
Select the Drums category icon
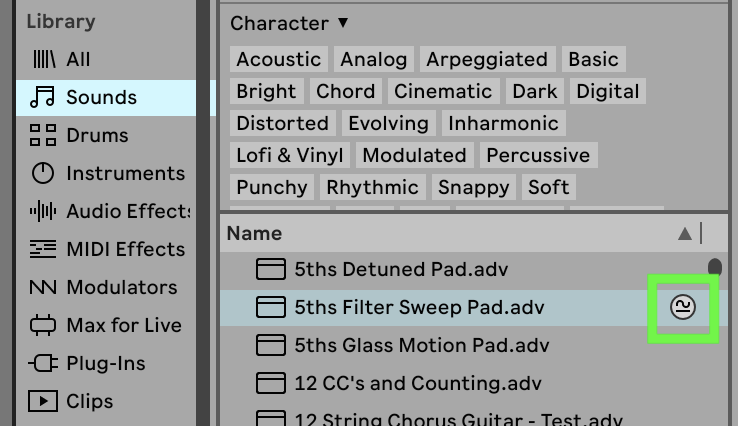pyautogui.click(x=43, y=136)
